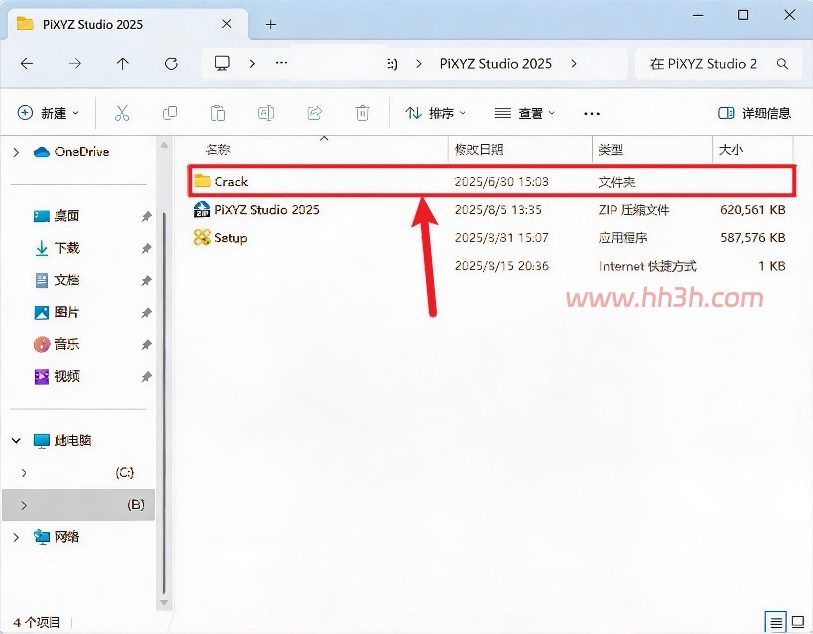This screenshot has height=634, width=813.
Task: Maximize the File Explorer window
Action: pos(743,15)
